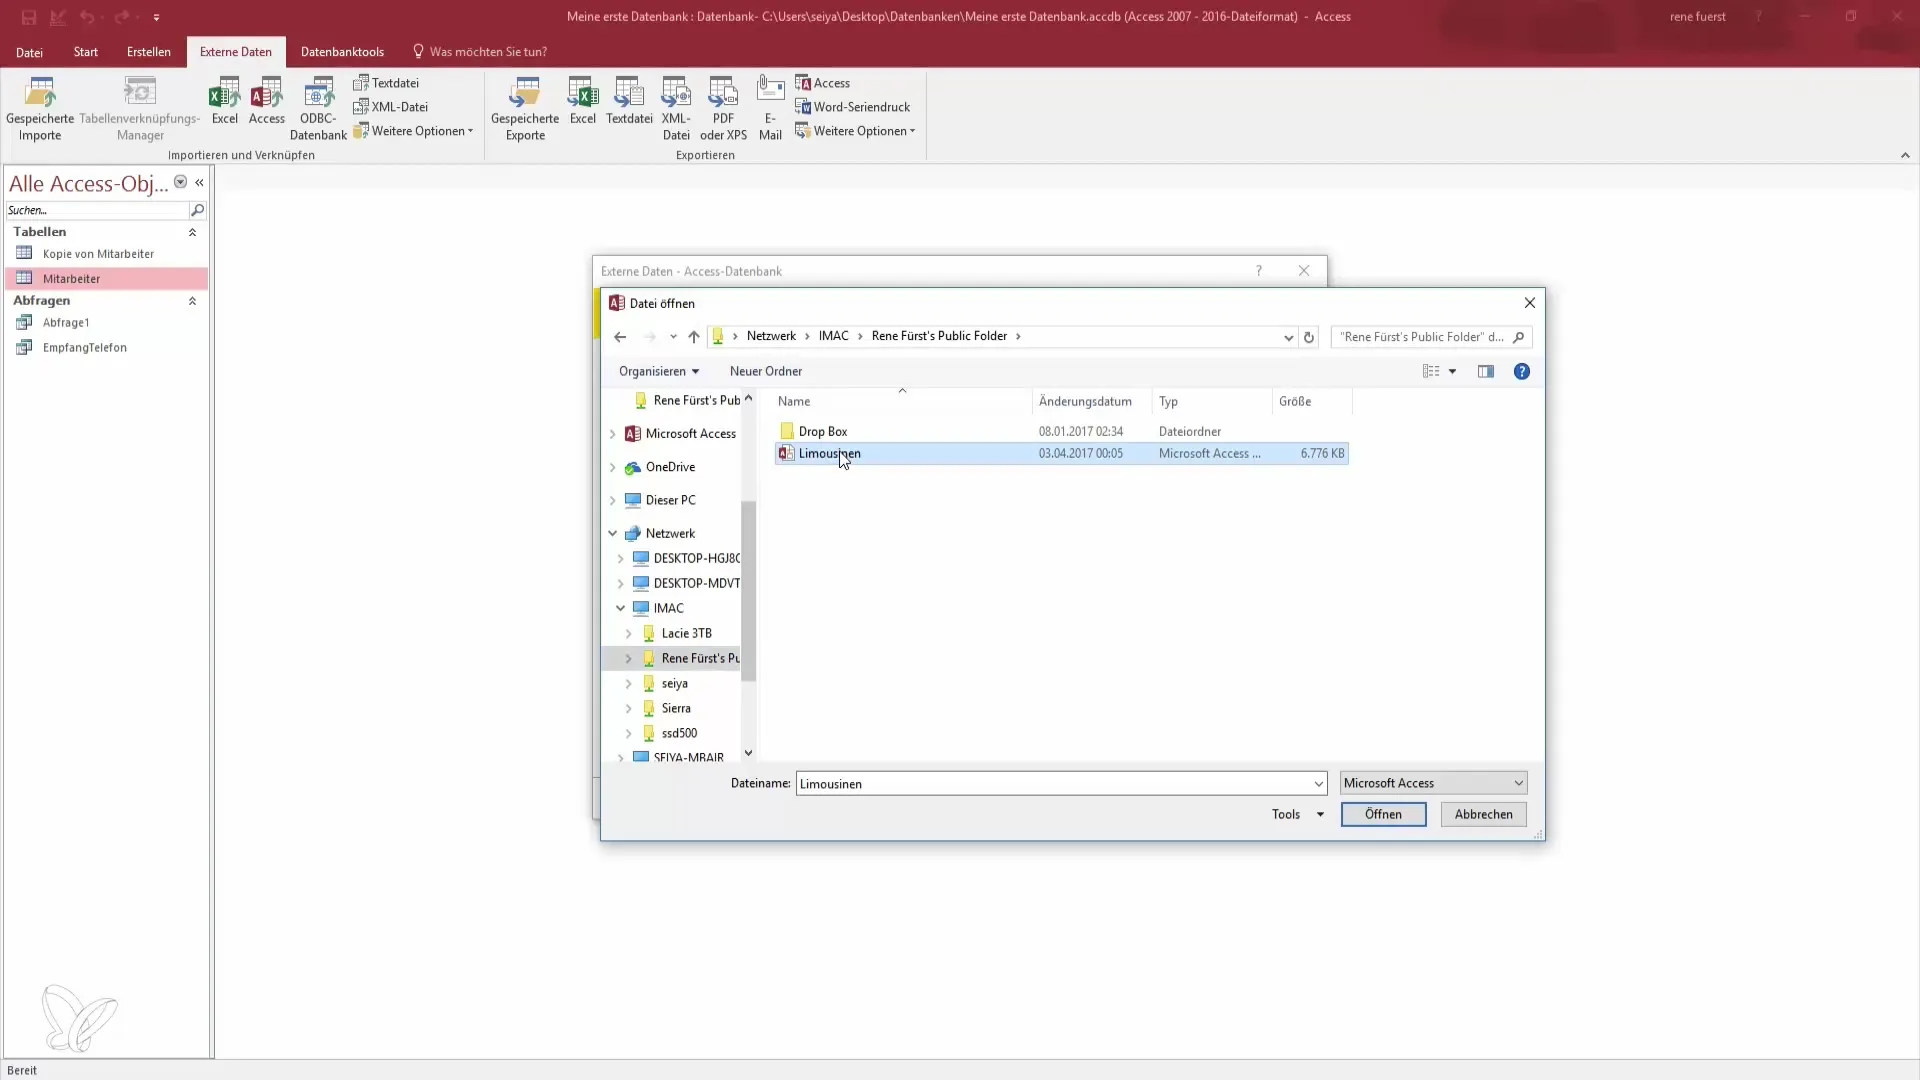Expand the OneDrive tree node
1920x1080 pixels.
pos(613,467)
